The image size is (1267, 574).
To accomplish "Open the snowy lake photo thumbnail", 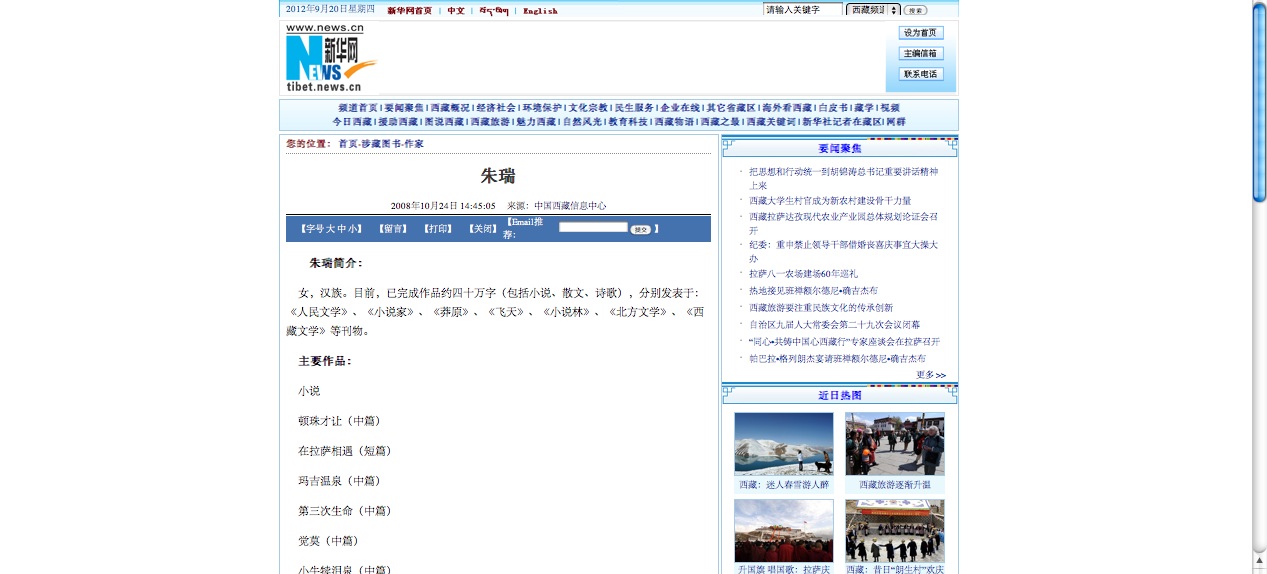I will pyautogui.click(x=783, y=444).
